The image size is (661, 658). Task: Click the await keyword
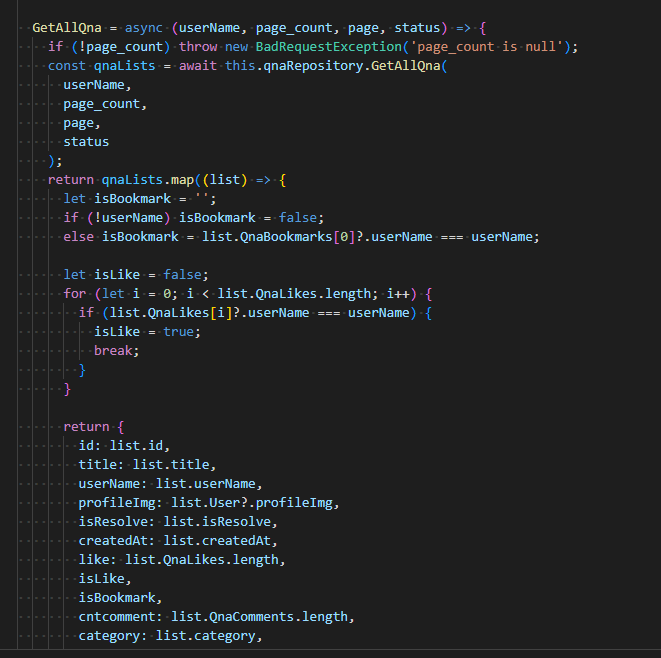198,66
